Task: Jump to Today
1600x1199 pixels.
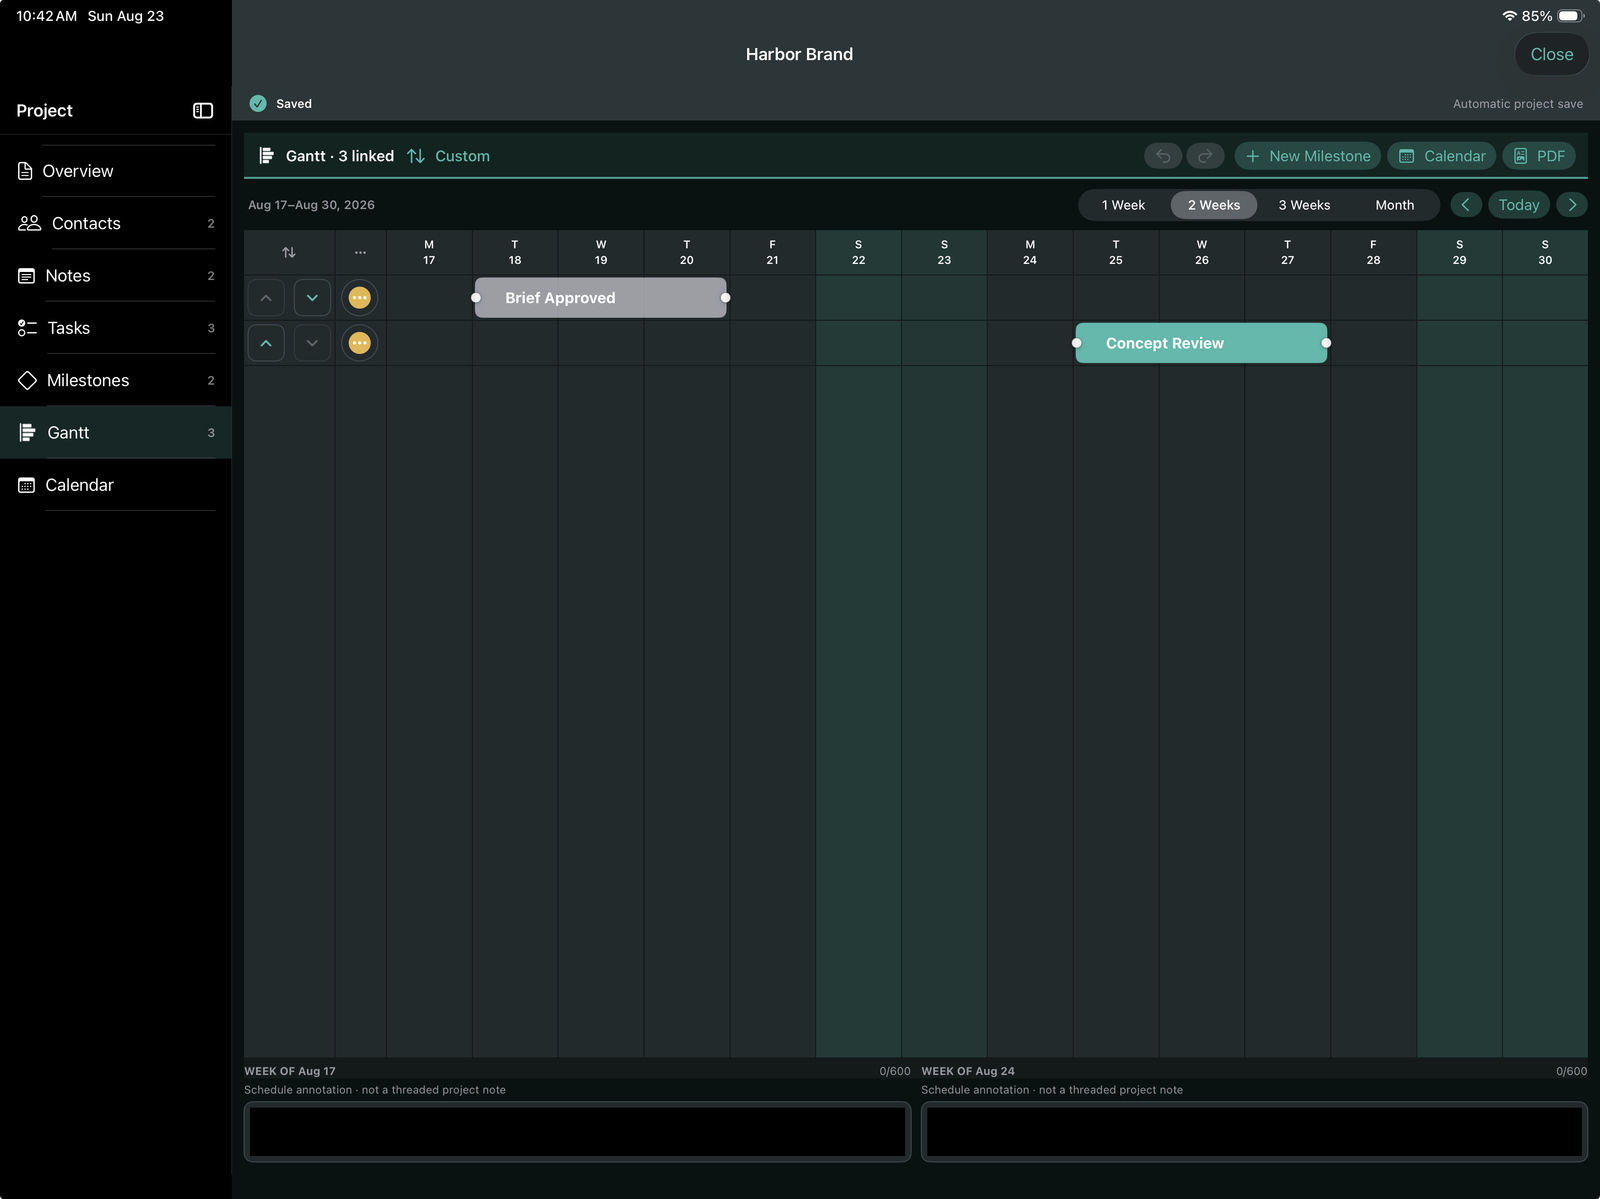Action: tap(1519, 205)
